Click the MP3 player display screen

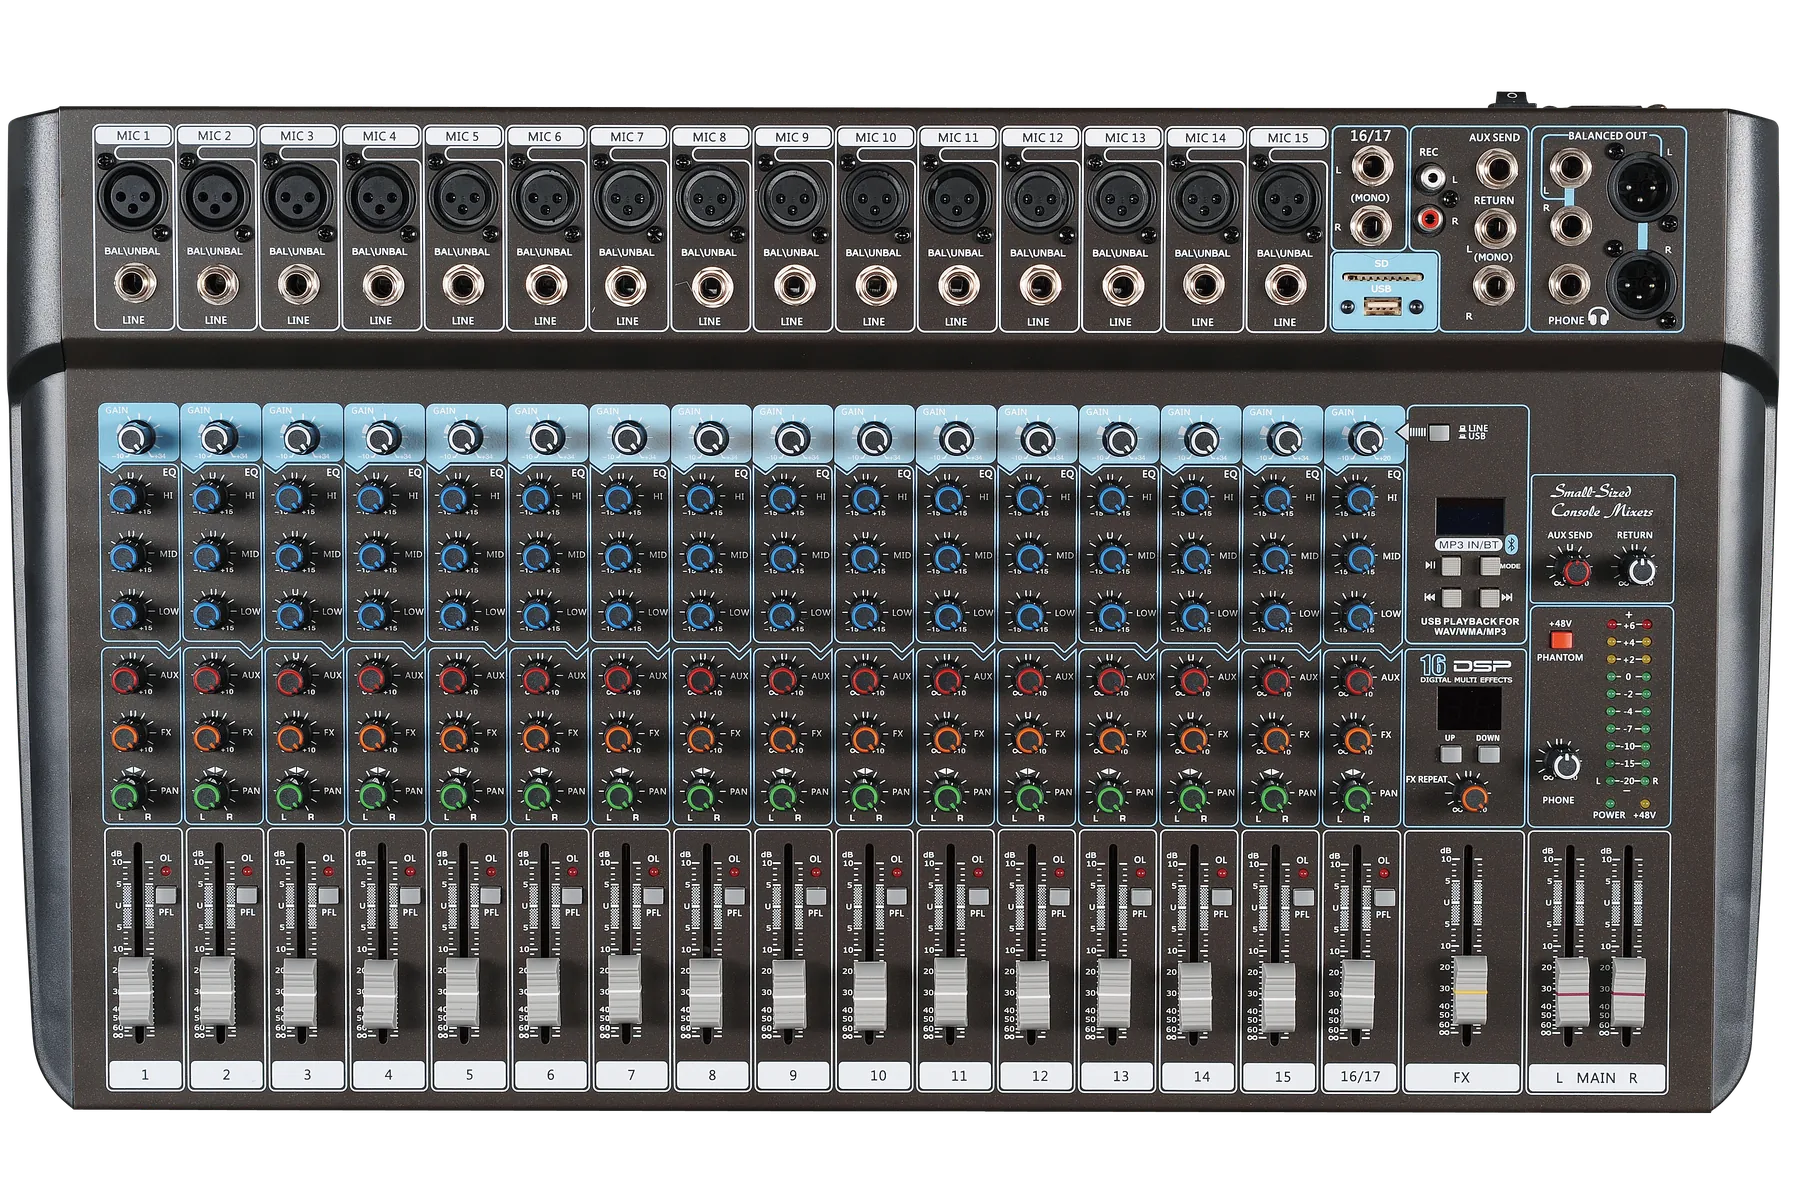1469,517
